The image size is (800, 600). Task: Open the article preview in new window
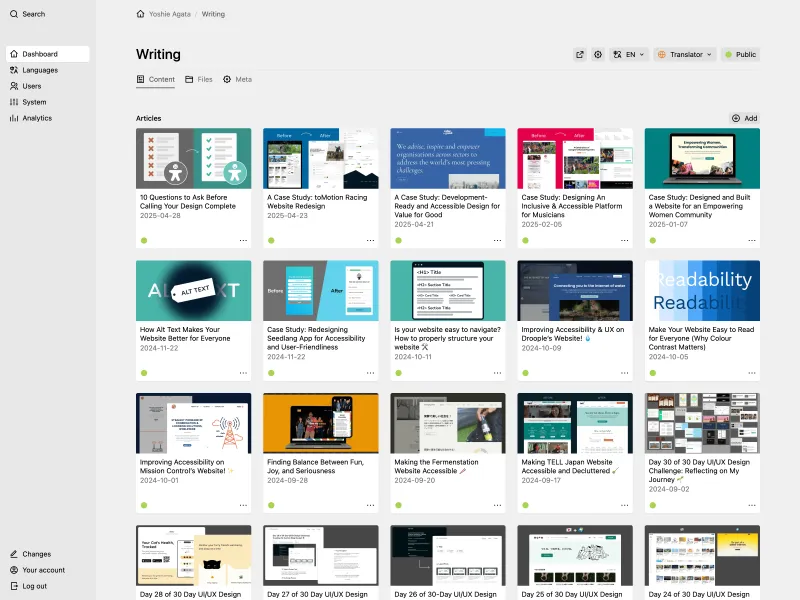point(580,55)
